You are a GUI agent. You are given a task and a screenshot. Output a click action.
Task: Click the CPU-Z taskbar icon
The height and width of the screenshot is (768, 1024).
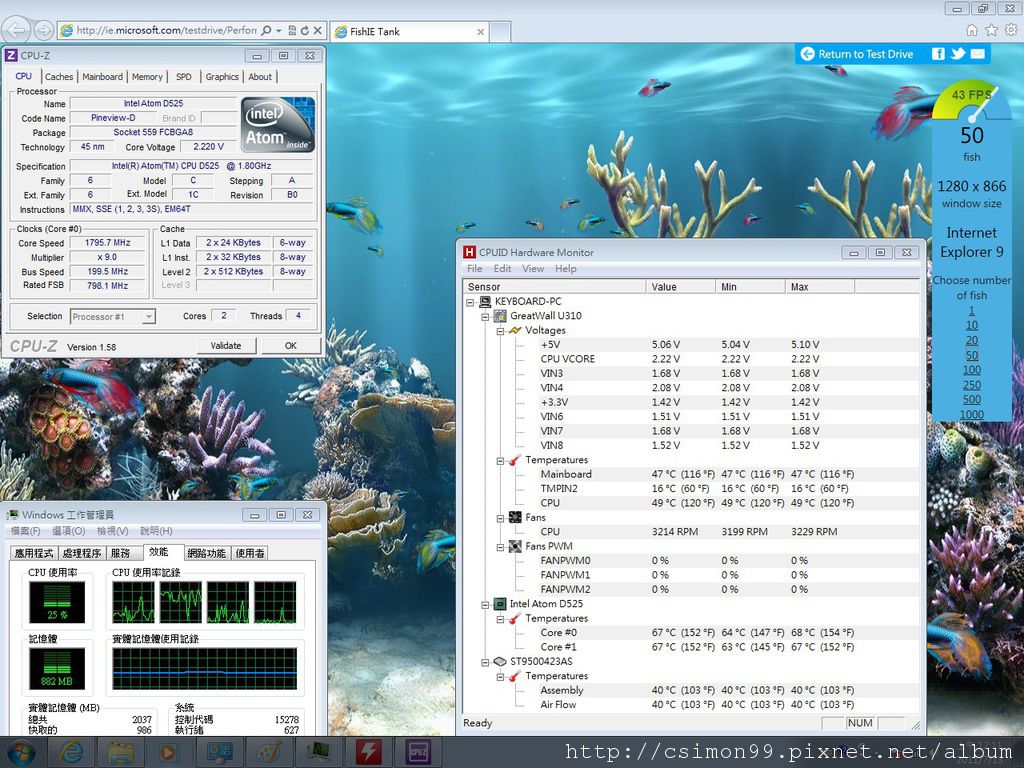418,752
